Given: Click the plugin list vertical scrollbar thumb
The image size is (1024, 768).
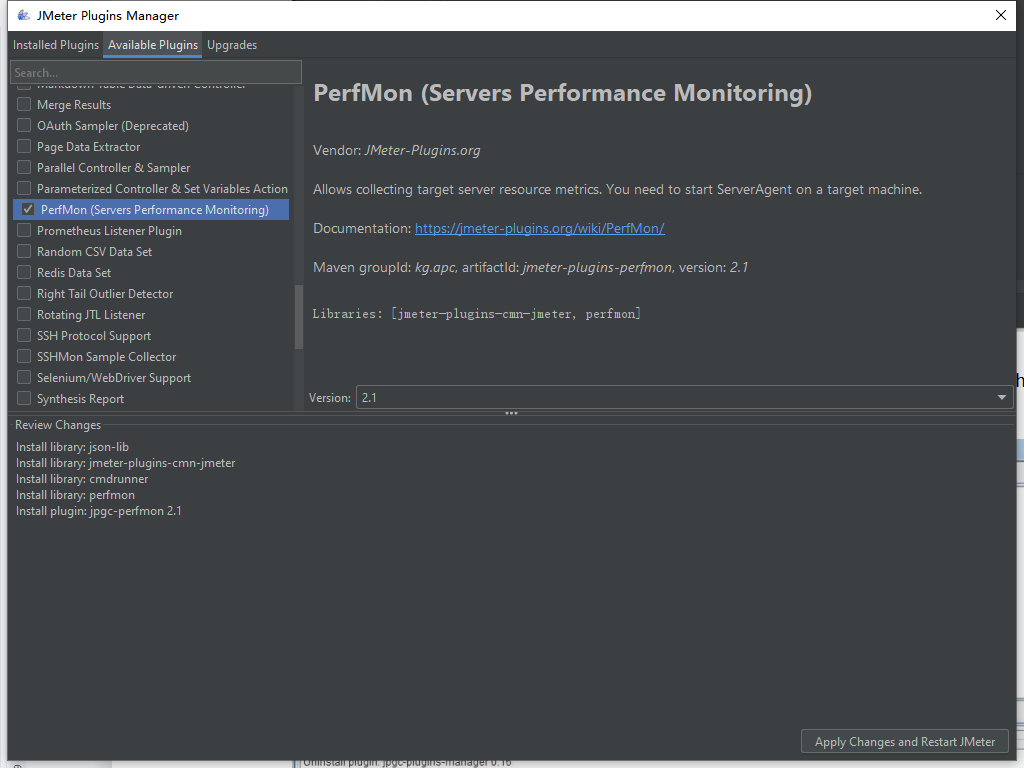Looking at the screenshot, I should click(299, 317).
